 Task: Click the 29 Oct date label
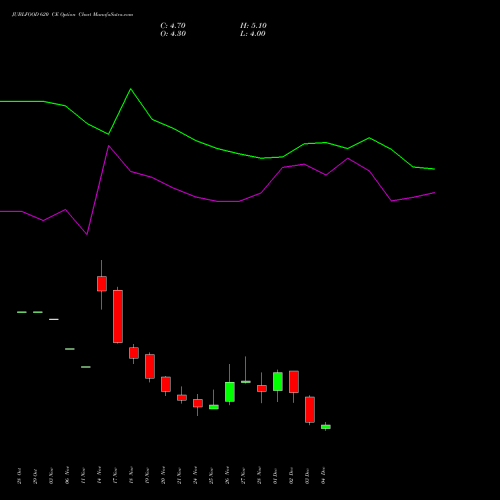pos(35,476)
